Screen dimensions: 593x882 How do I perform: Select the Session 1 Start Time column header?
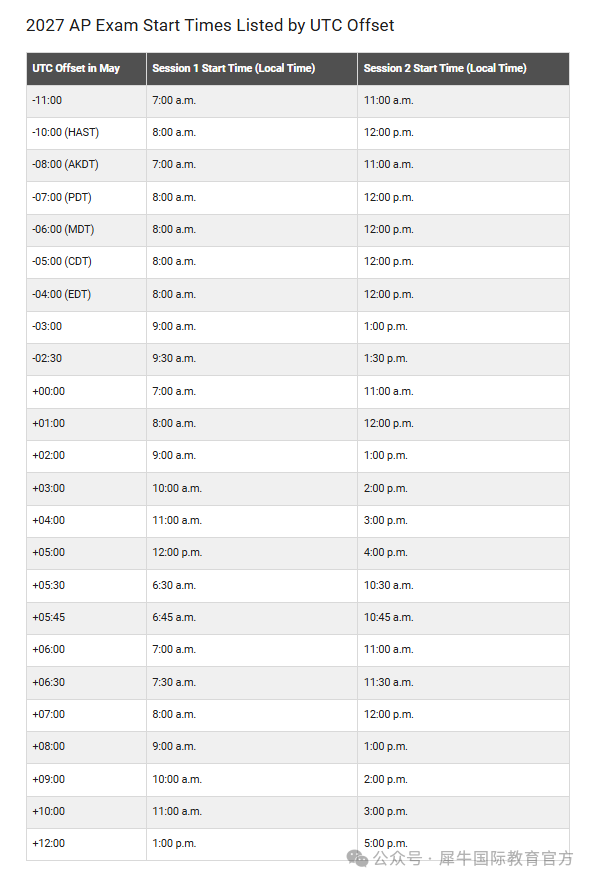tap(252, 69)
